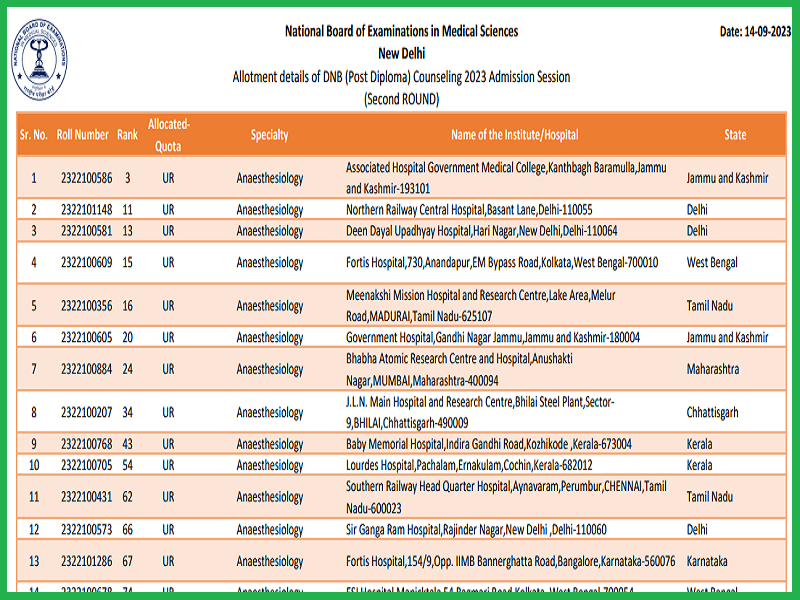Screen dimensions: 800x600
Task: Select roll number 2322100207
Action: (87, 412)
